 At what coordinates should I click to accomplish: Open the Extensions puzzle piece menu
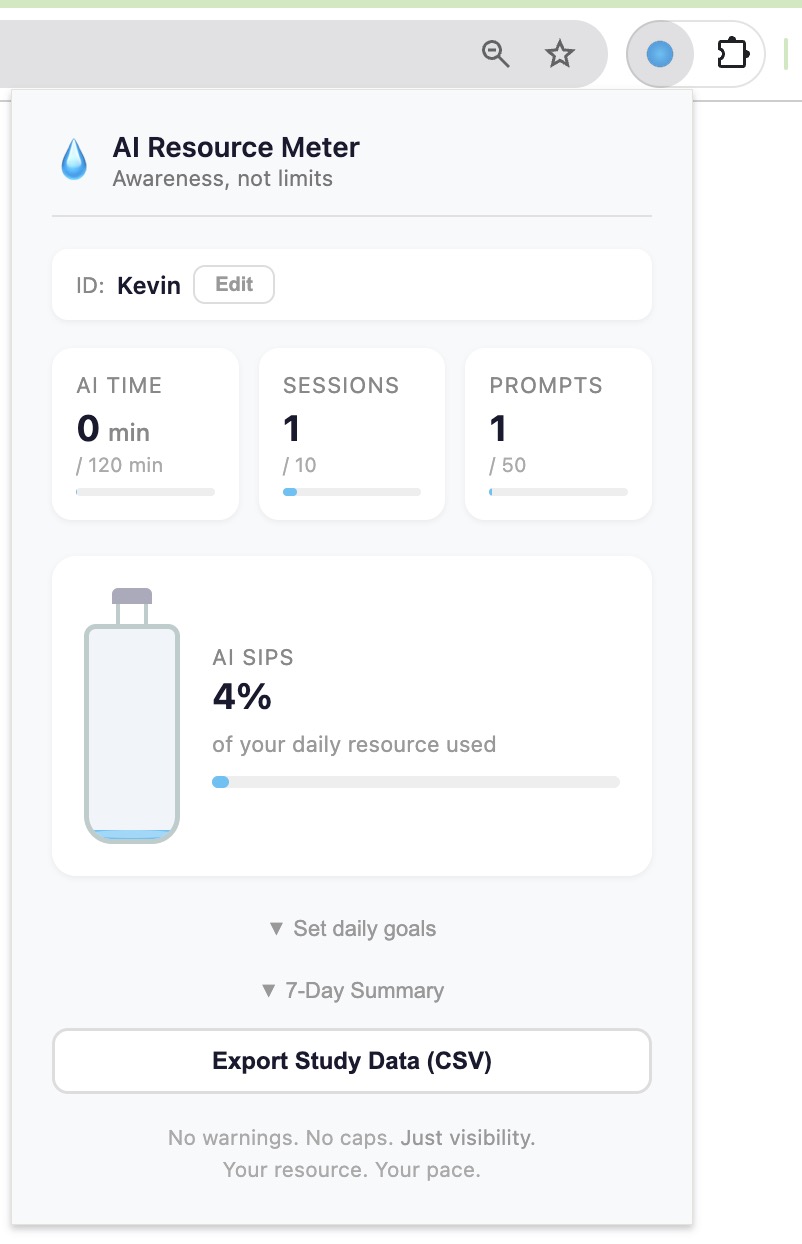(732, 54)
